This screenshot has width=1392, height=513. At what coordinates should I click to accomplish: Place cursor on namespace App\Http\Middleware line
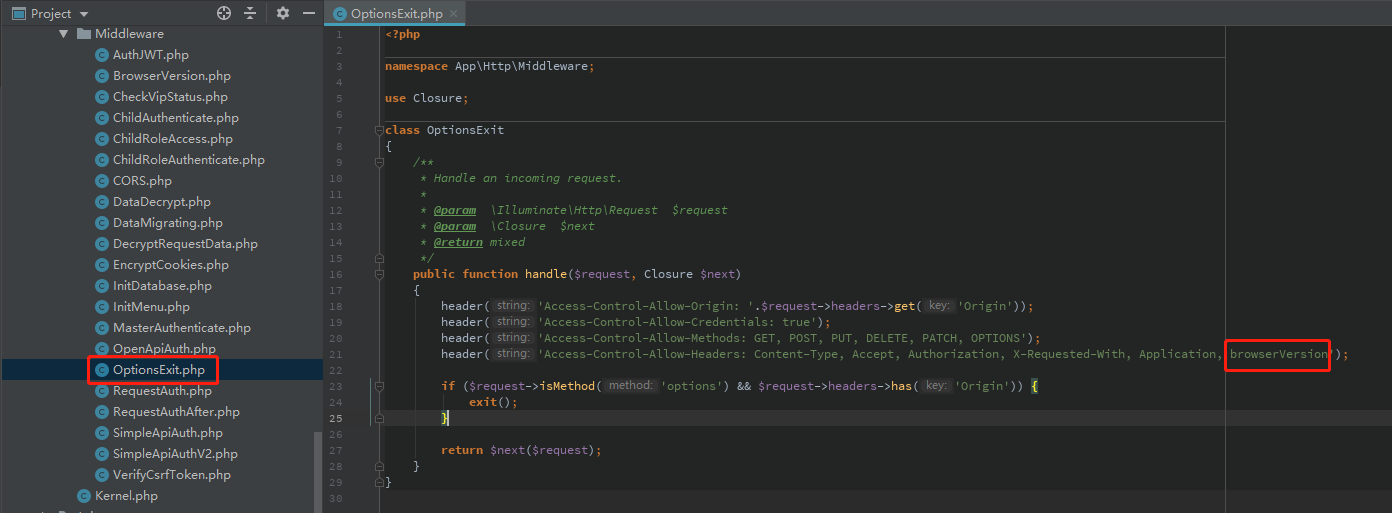pos(489,66)
